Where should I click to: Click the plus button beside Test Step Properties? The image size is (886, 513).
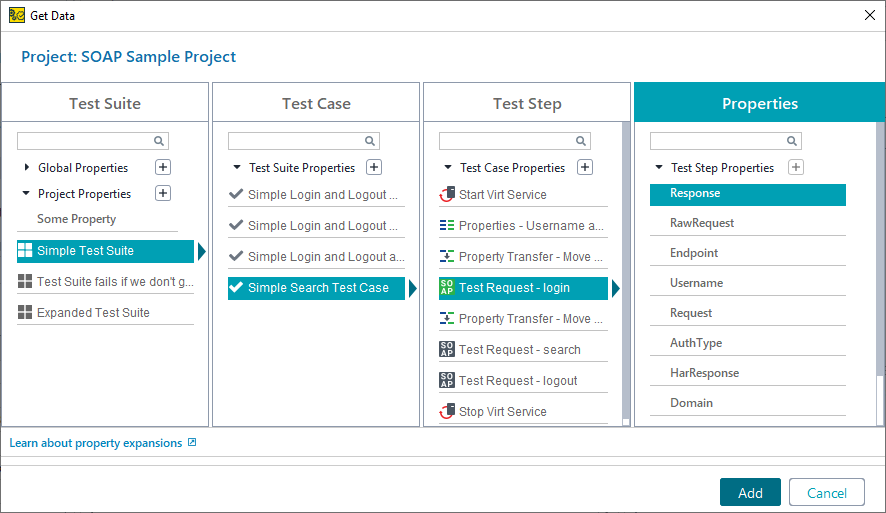click(796, 167)
